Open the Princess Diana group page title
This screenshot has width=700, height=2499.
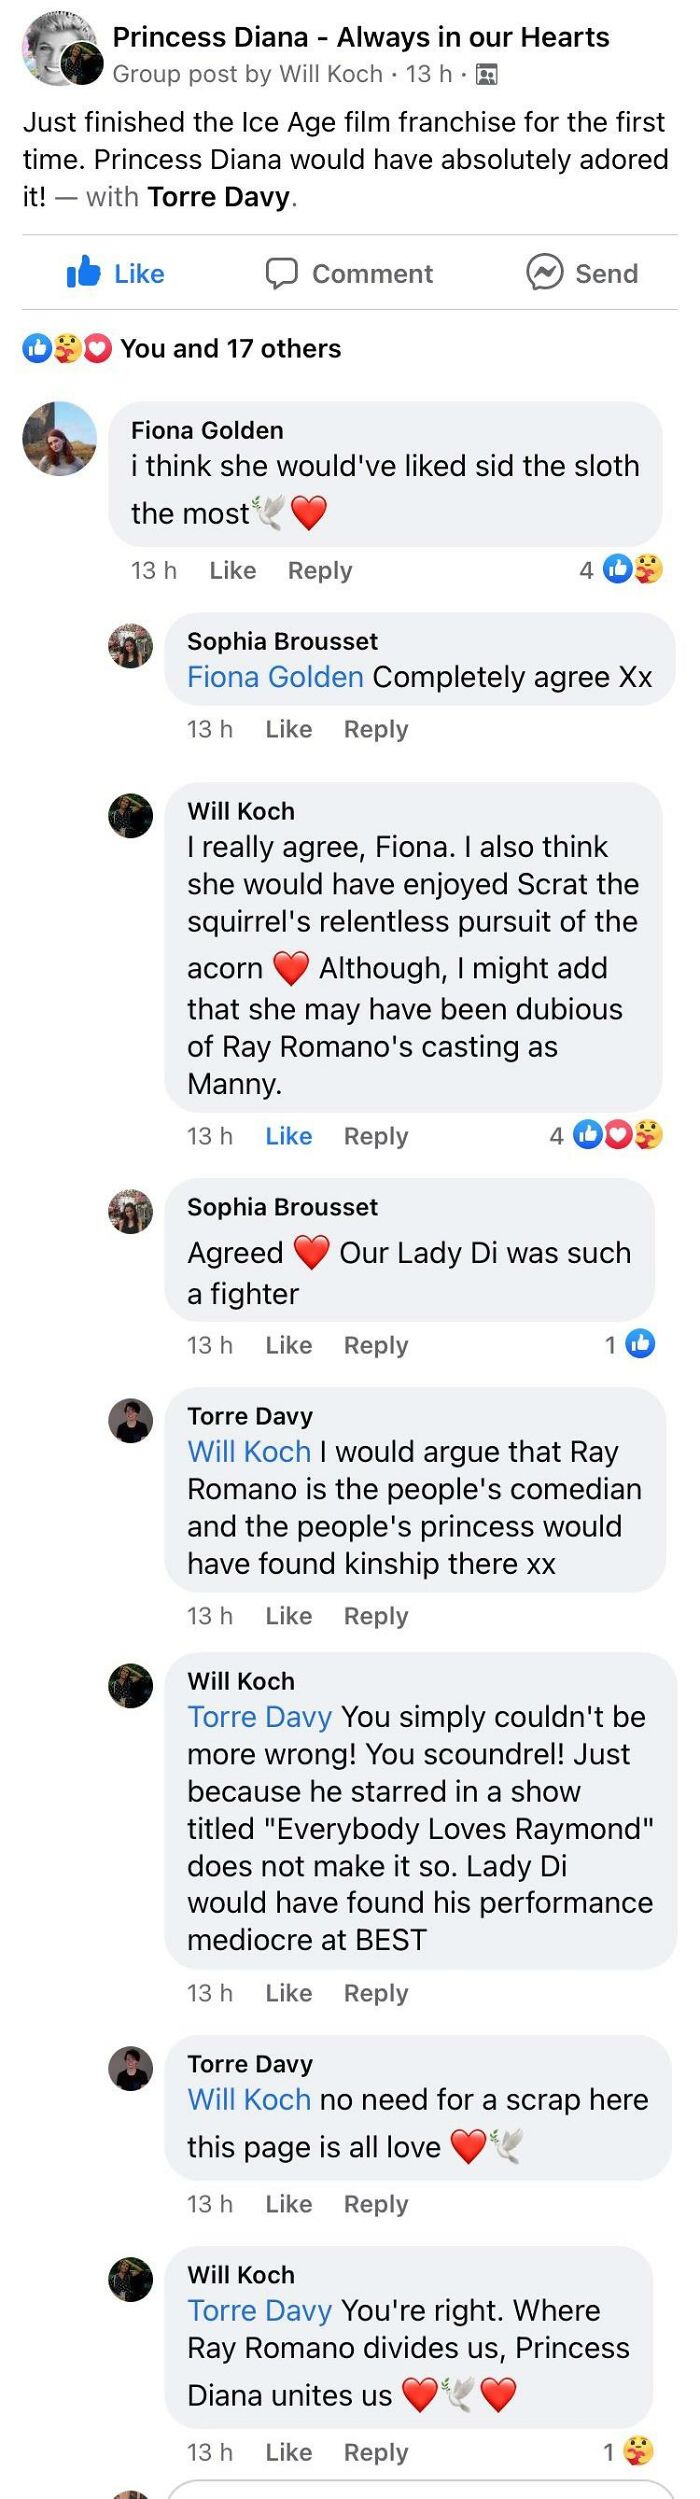click(x=362, y=38)
